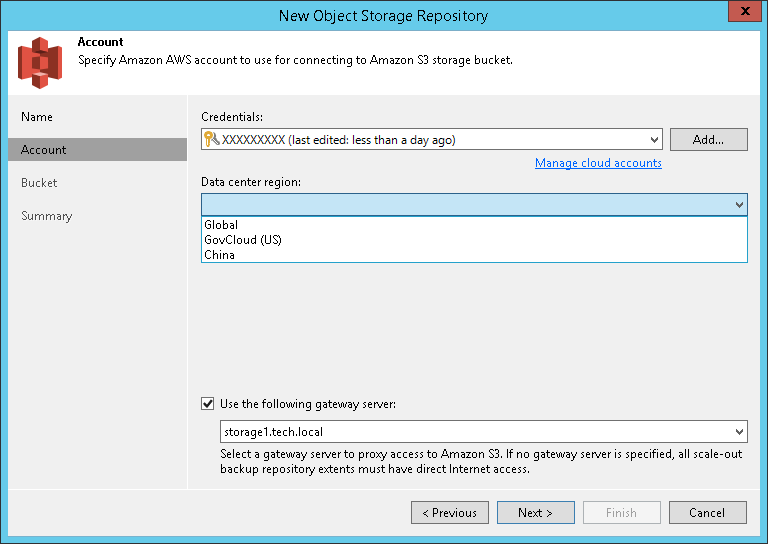
Task: Click the key icon in Credentials field
Action: pos(211,140)
